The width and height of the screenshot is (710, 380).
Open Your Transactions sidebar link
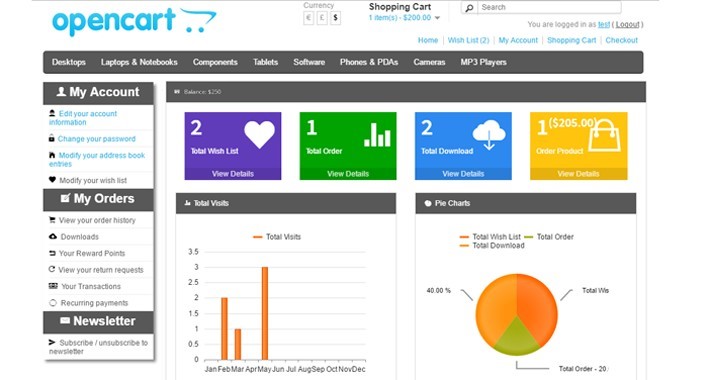(x=91, y=286)
